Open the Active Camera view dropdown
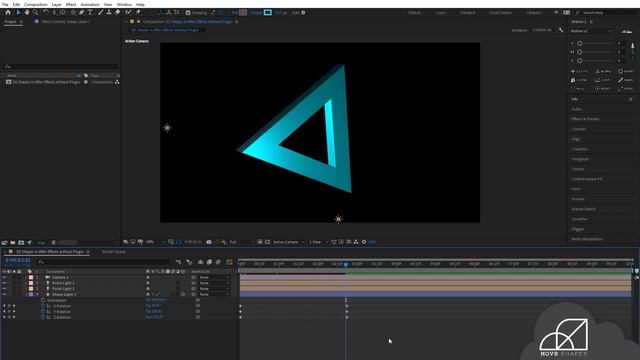The width and height of the screenshot is (640, 360). pyautogui.click(x=288, y=242)
